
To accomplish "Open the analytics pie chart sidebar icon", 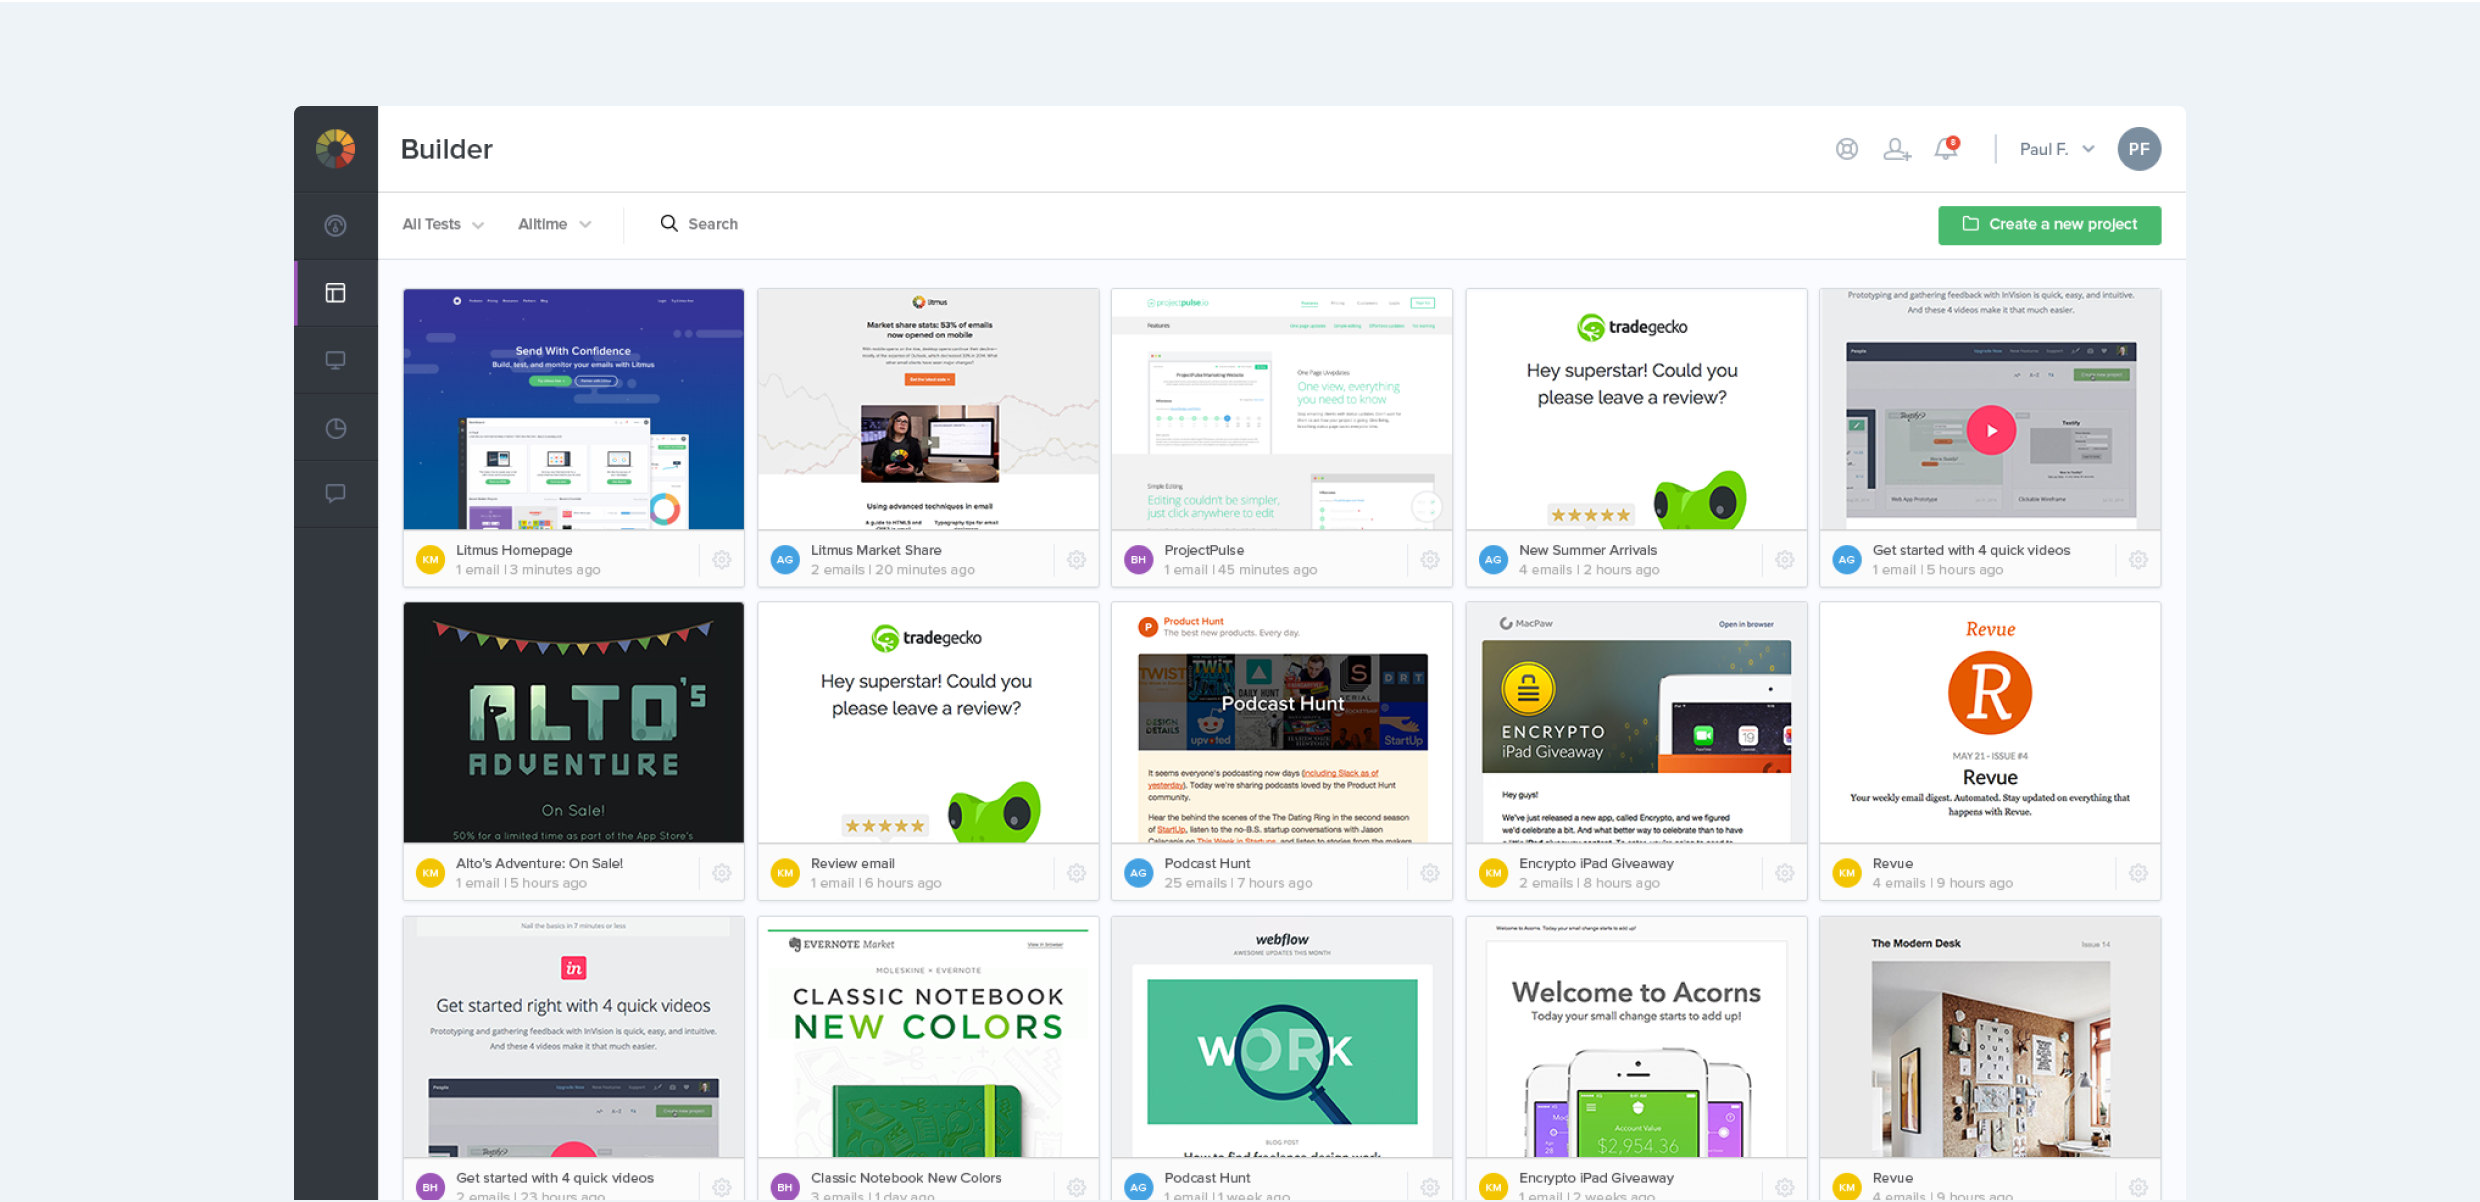I will [x=335, y=428].
